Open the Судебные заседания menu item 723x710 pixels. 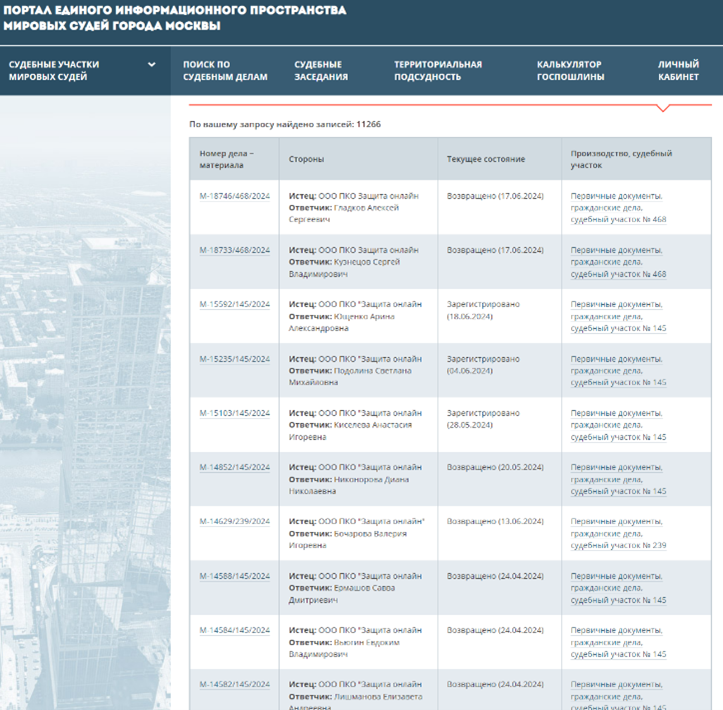point(321,70)
